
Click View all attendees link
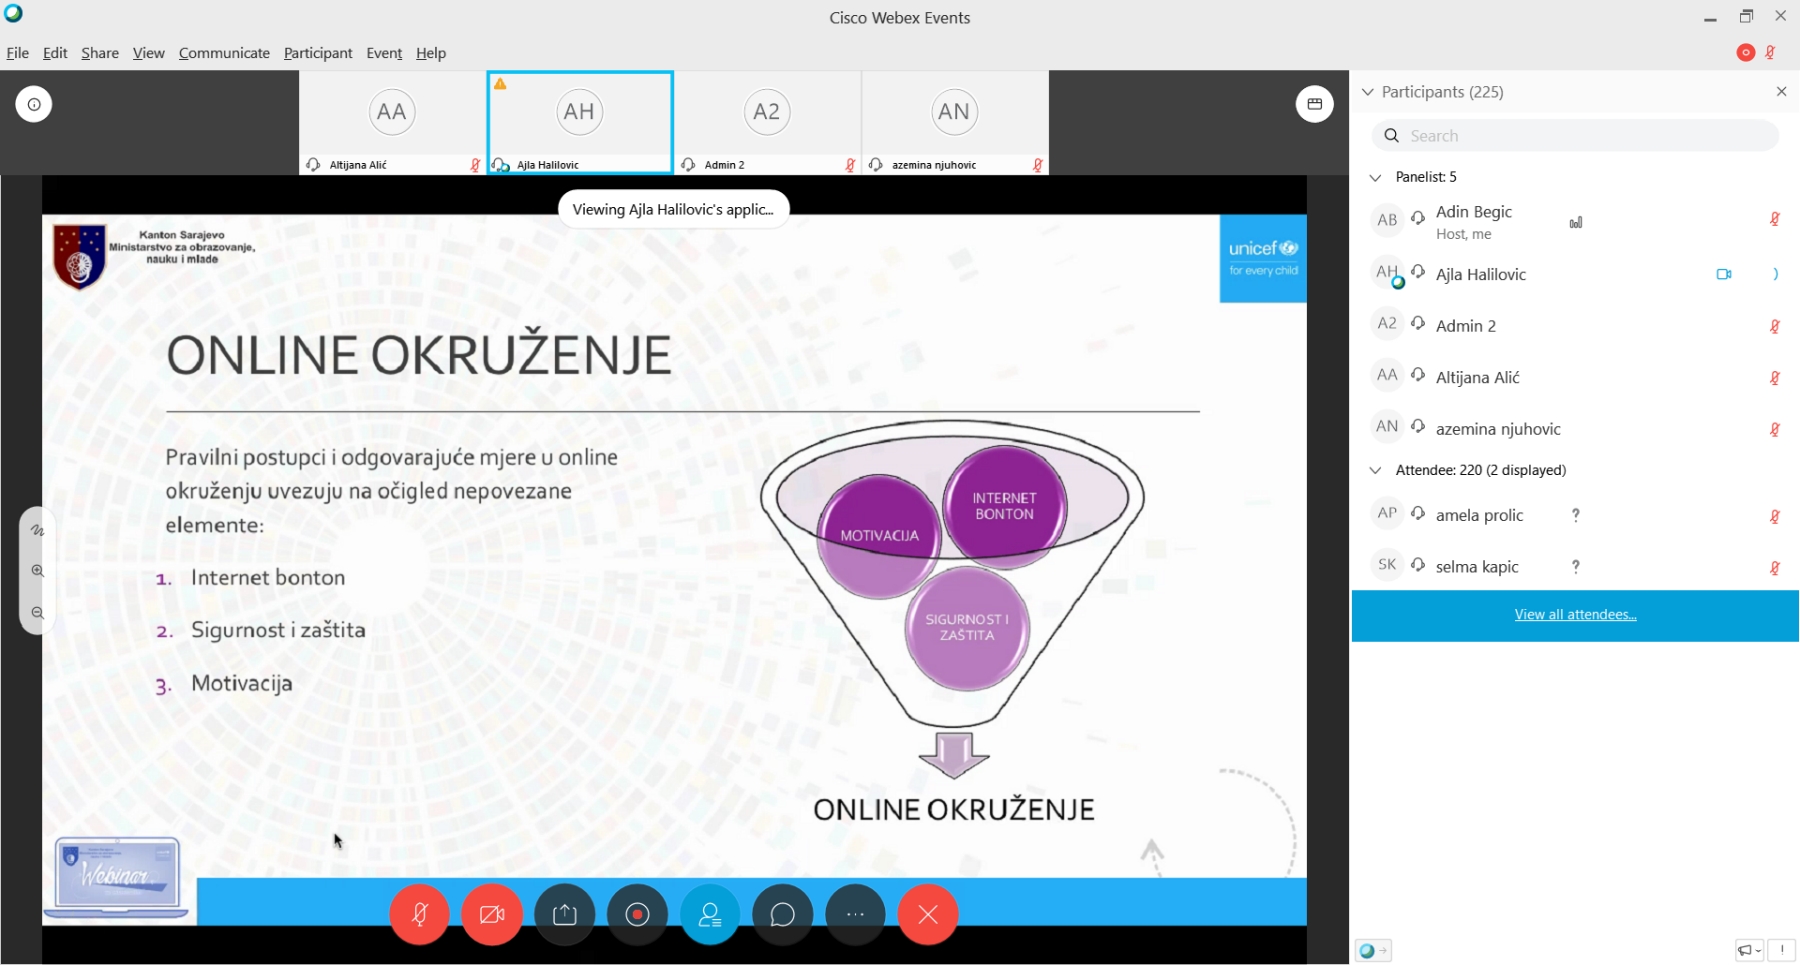tap(1575, 615)
